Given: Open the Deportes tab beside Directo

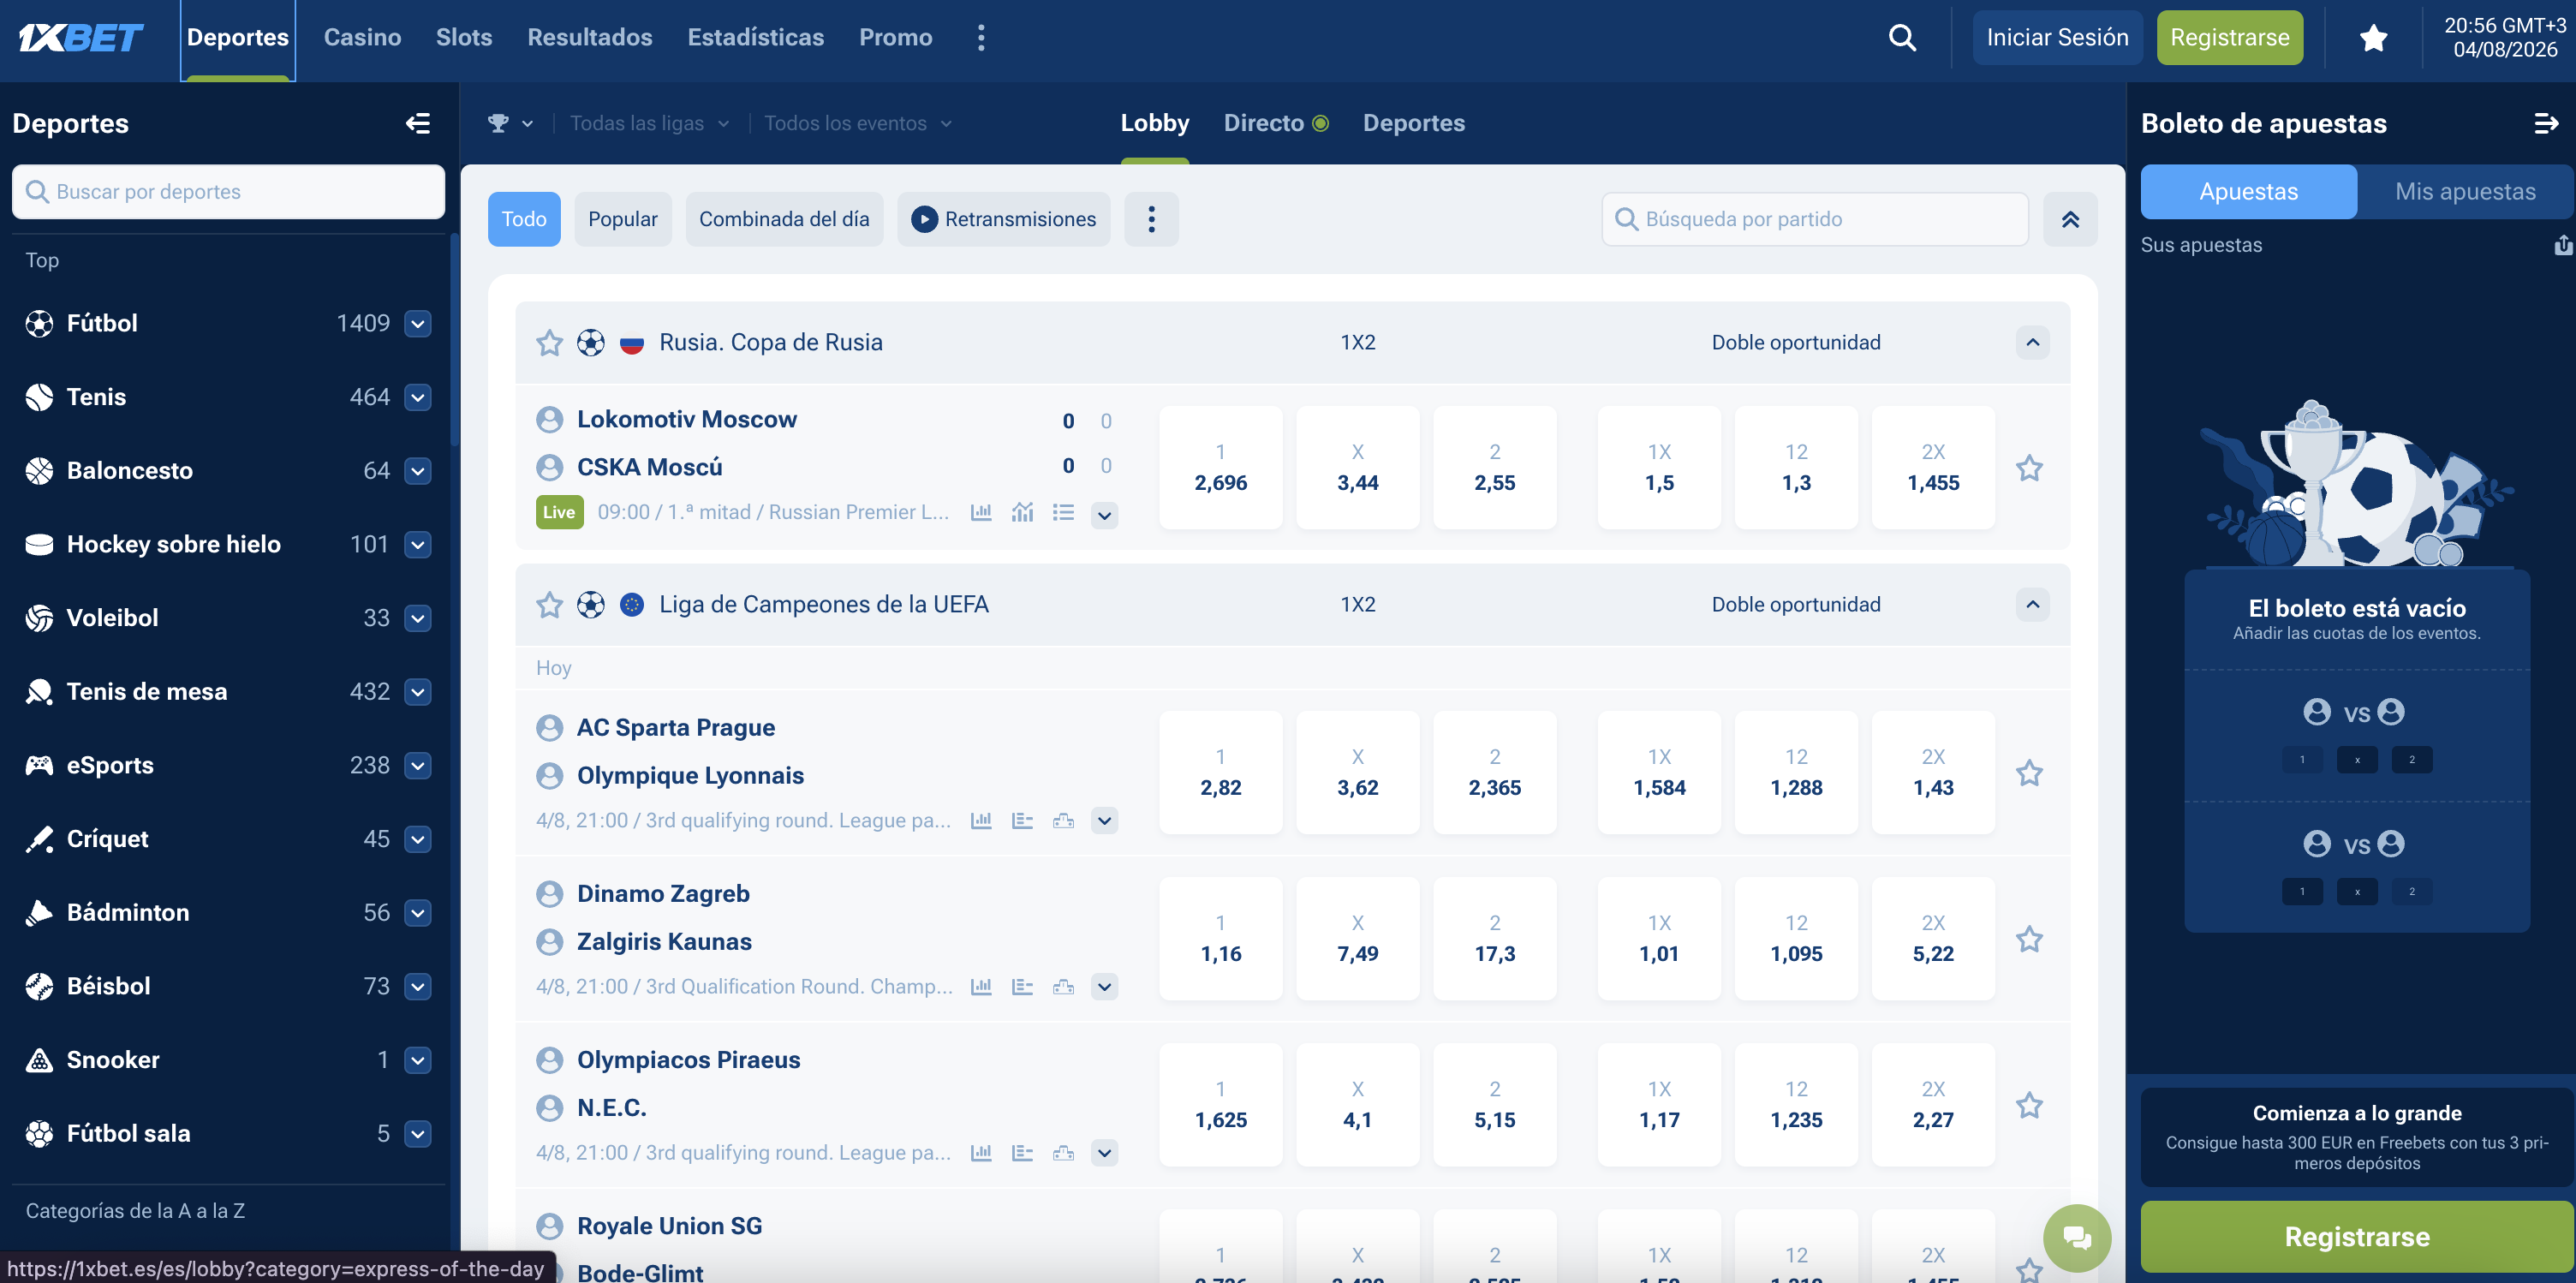Looking at the screenshot, I should click(x=1413, y=123).
